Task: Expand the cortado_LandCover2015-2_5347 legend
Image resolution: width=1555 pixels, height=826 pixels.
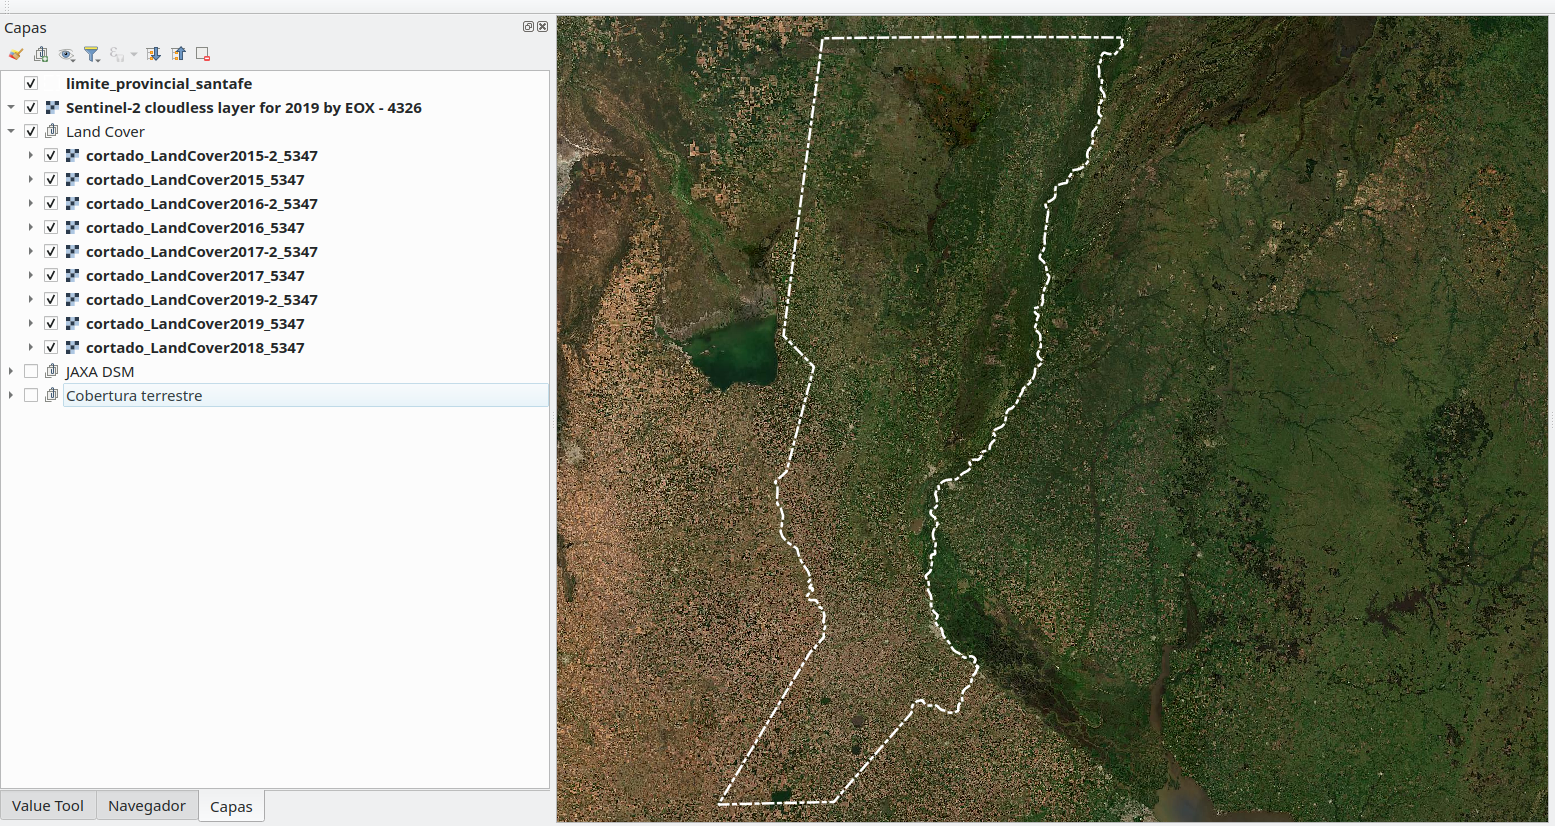Action: coord(31,156)
